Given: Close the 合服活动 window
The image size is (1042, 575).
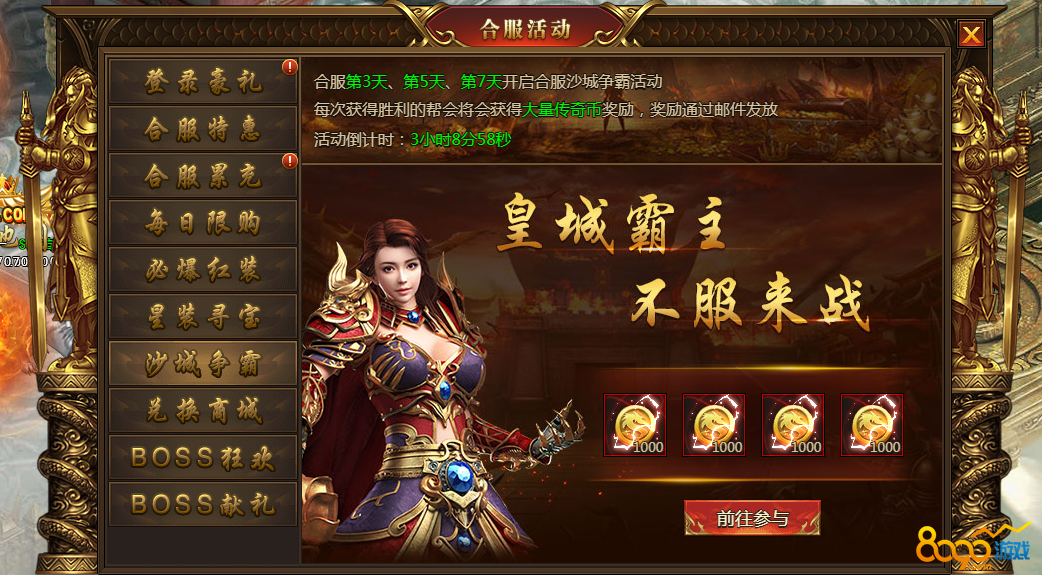Looking at the screenshot, I should (971, 34).
